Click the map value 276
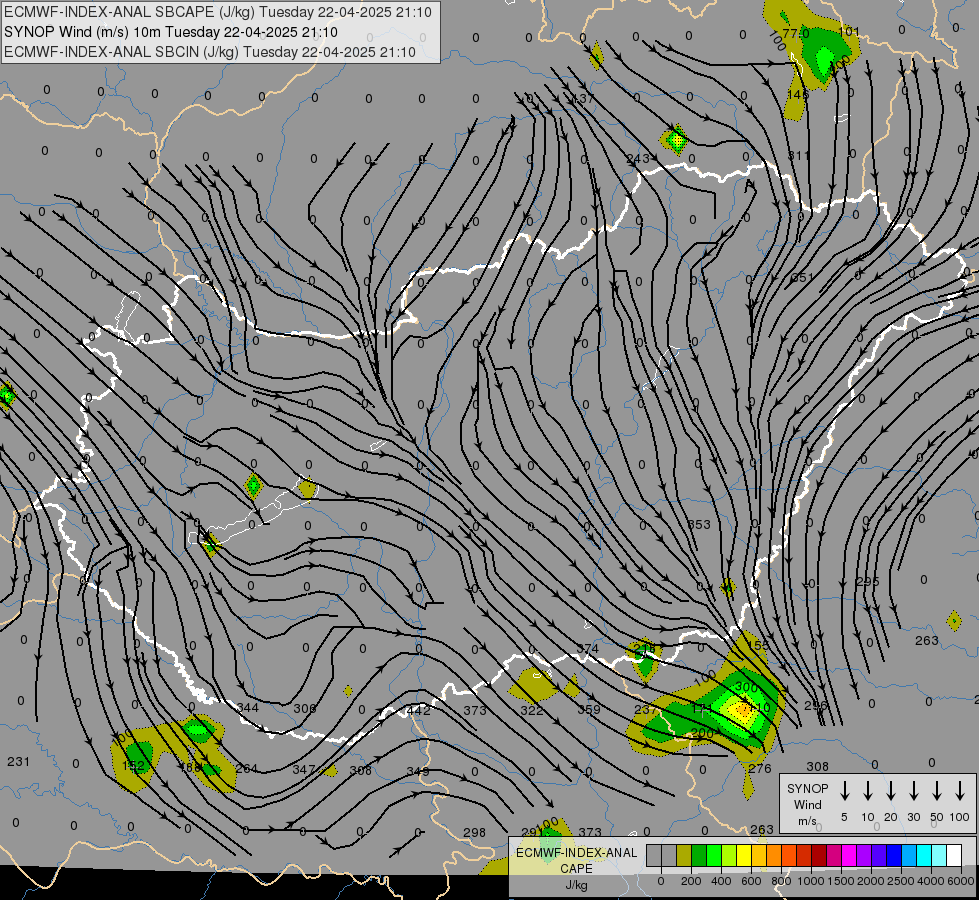Viewport: 979px width, 900px height. pos(760,768)
